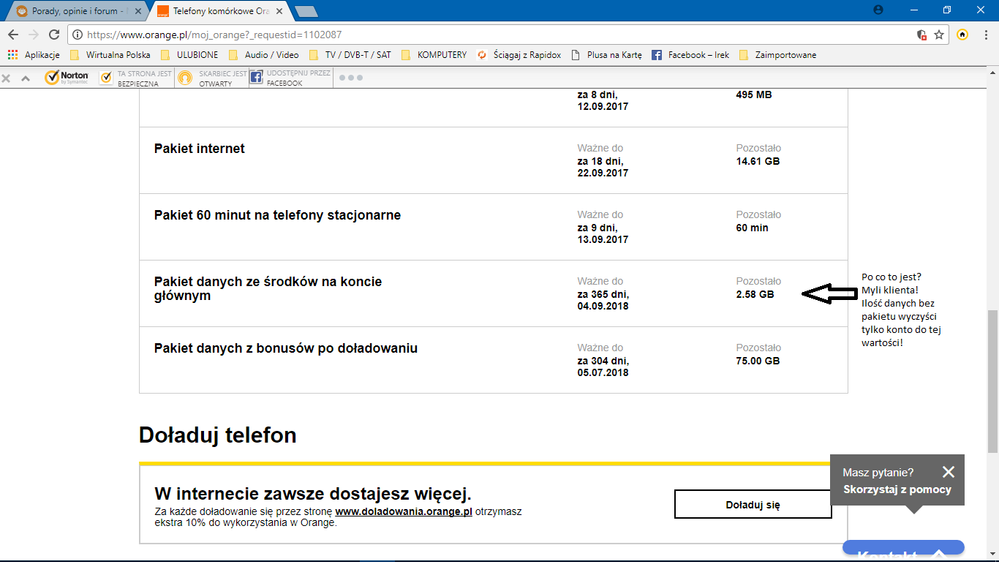999x562 pixels.
Task: Collapse the Norton toolbar with up arrow
Action: tap(25, 78)
